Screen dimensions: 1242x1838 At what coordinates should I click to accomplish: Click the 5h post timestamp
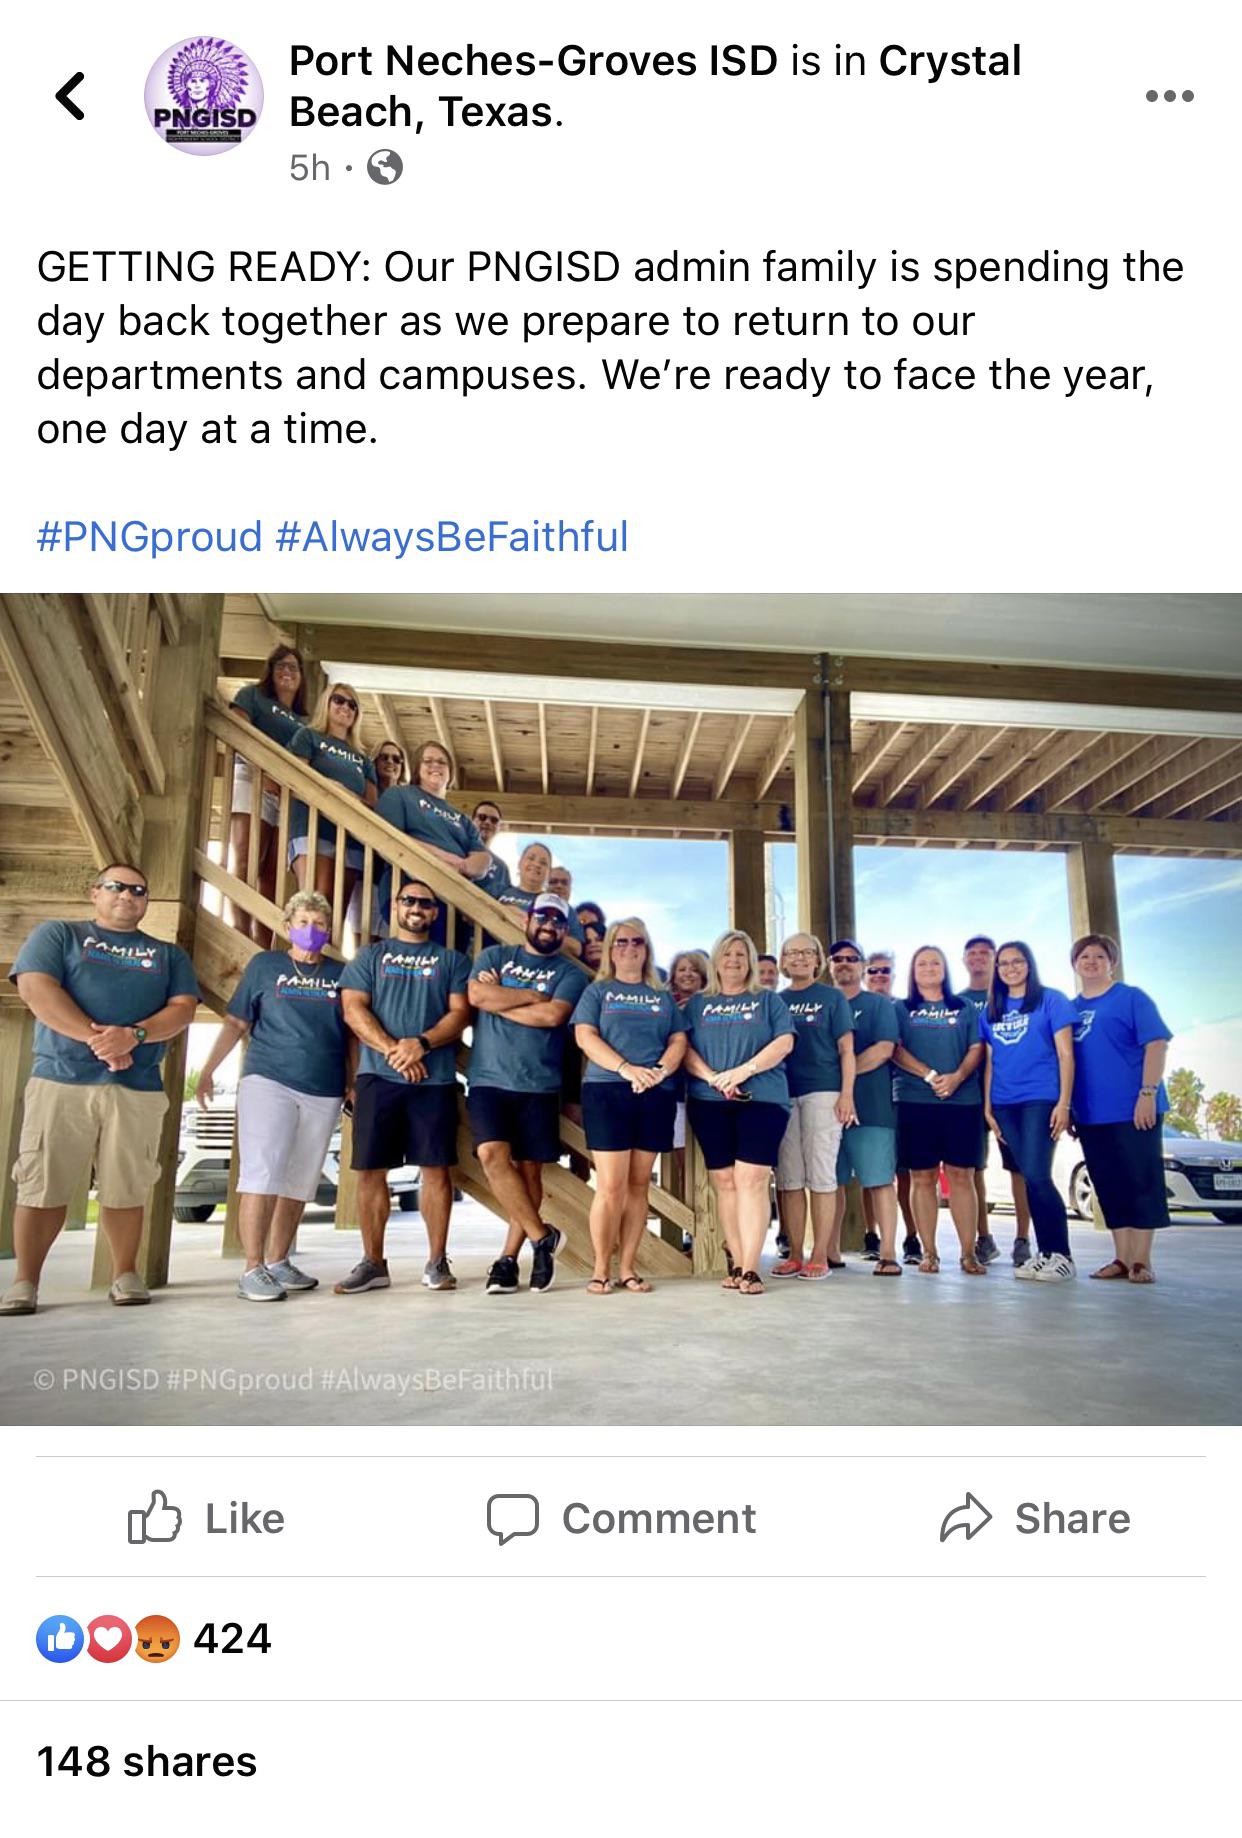(309, 167)
